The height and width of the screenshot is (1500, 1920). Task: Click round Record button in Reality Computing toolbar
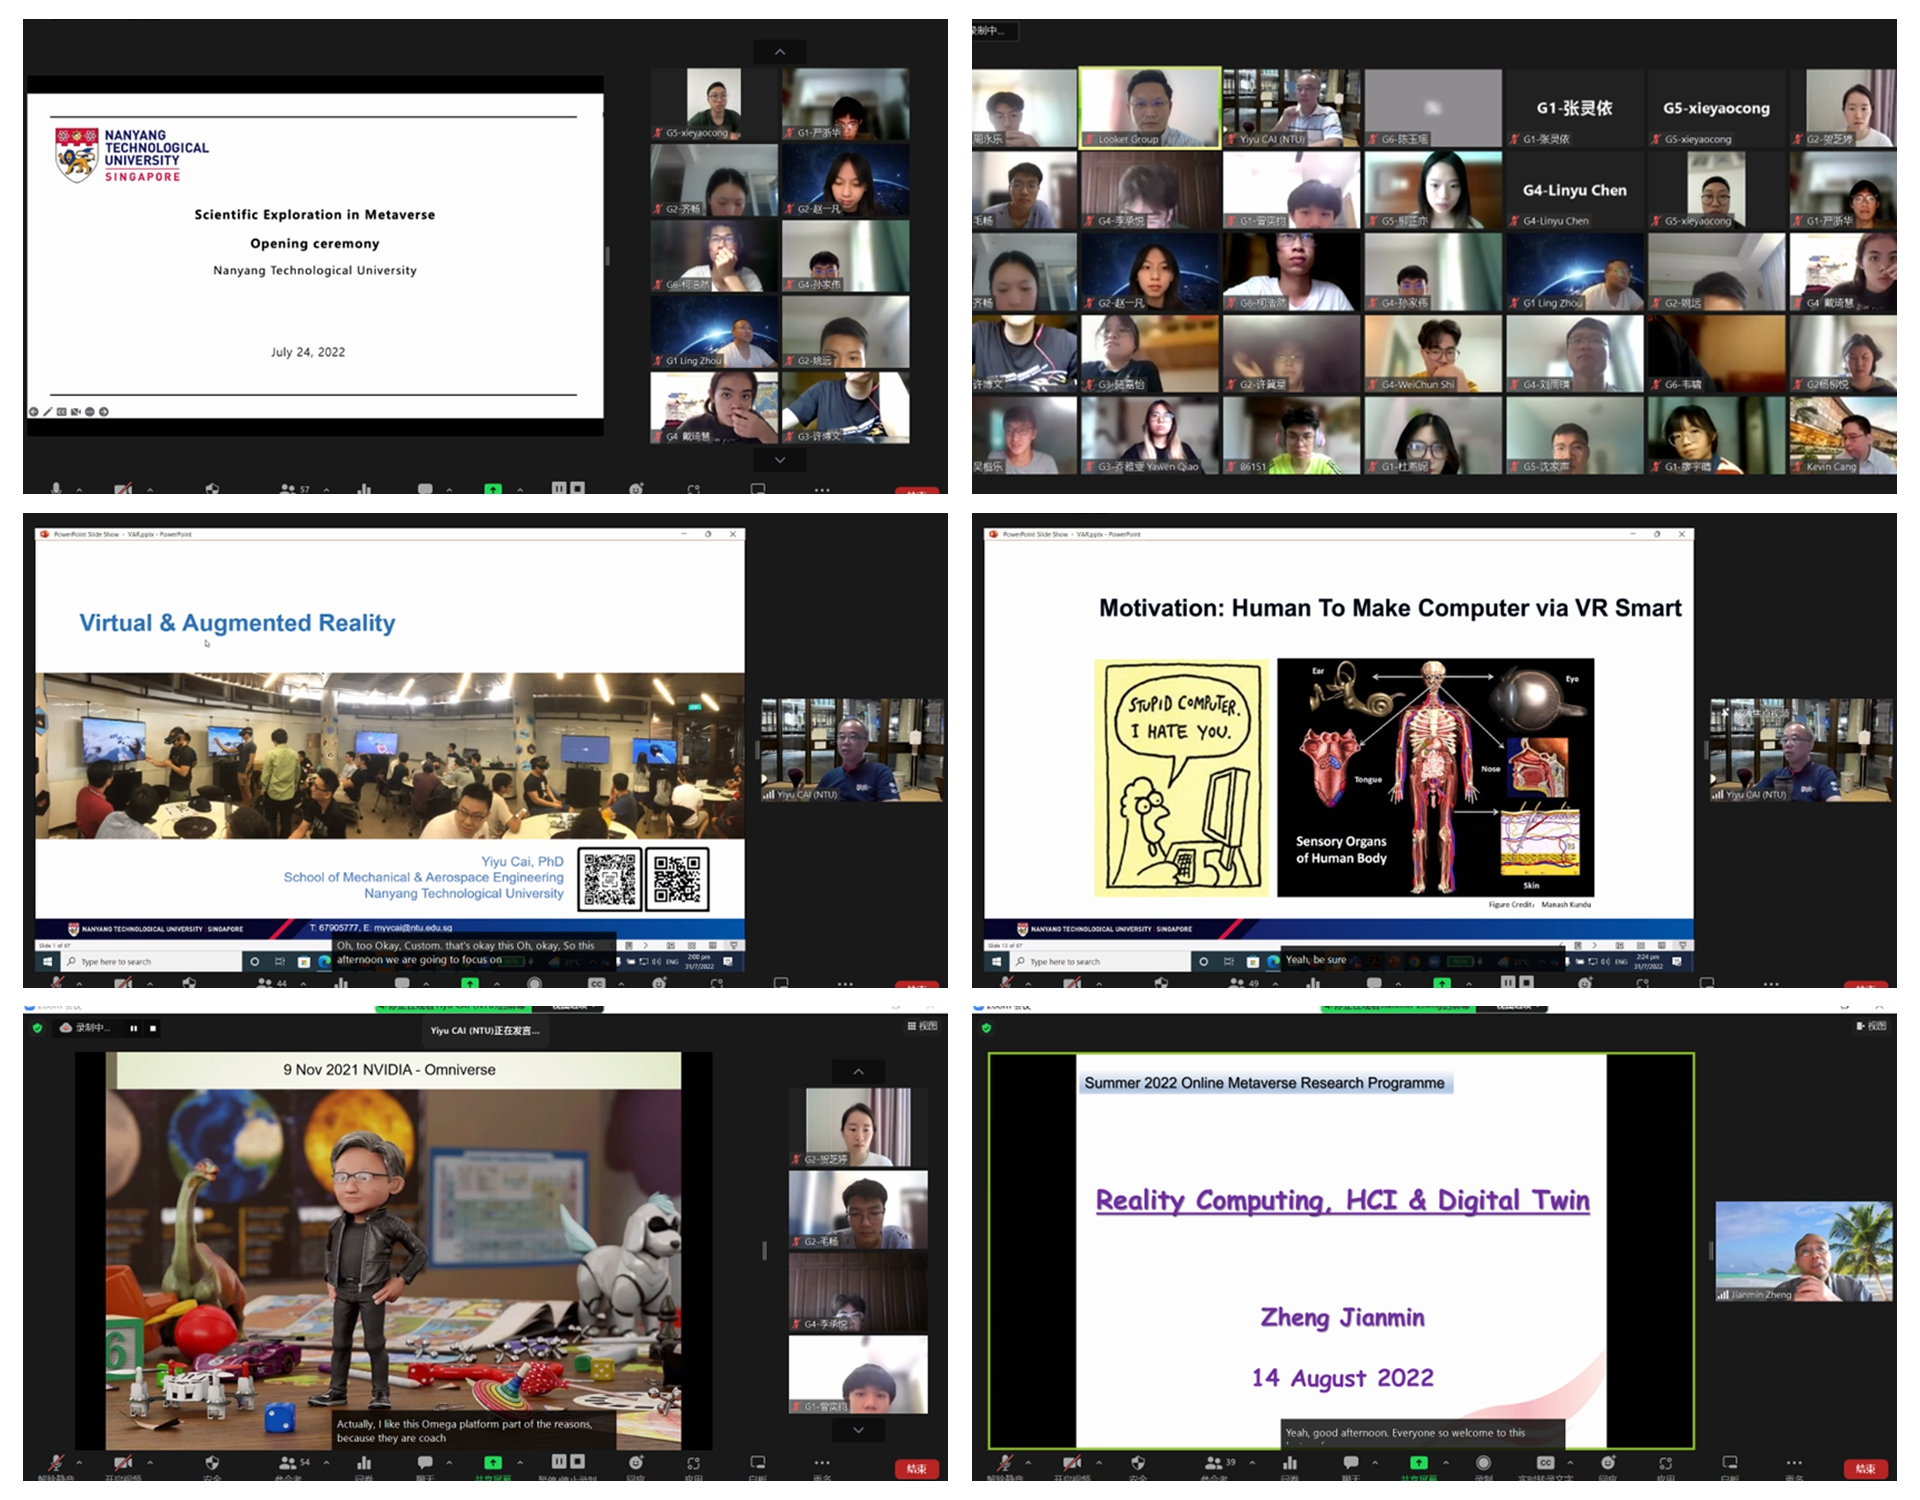click(1483, 1463)
